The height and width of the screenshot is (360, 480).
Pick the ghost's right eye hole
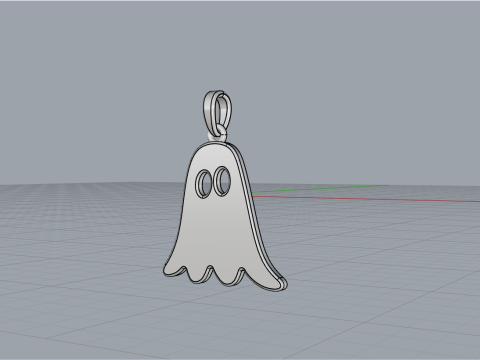[x=222, y=180]
